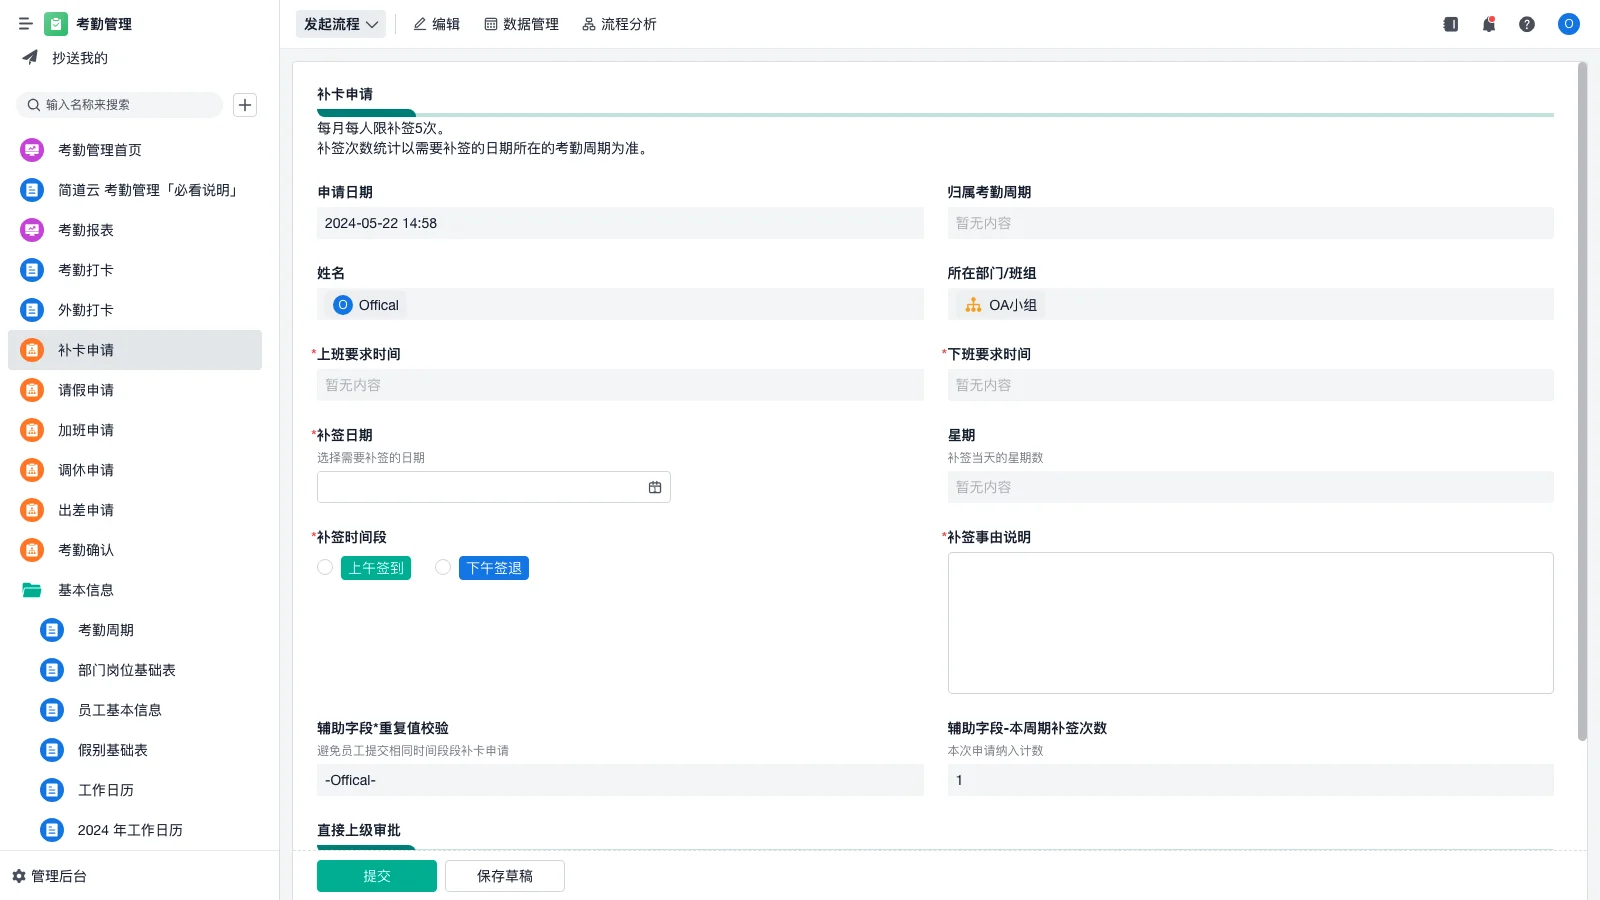1600x900 pixels.
Task: Open help using the question mark icon
Action: (x=1527, y=24)
